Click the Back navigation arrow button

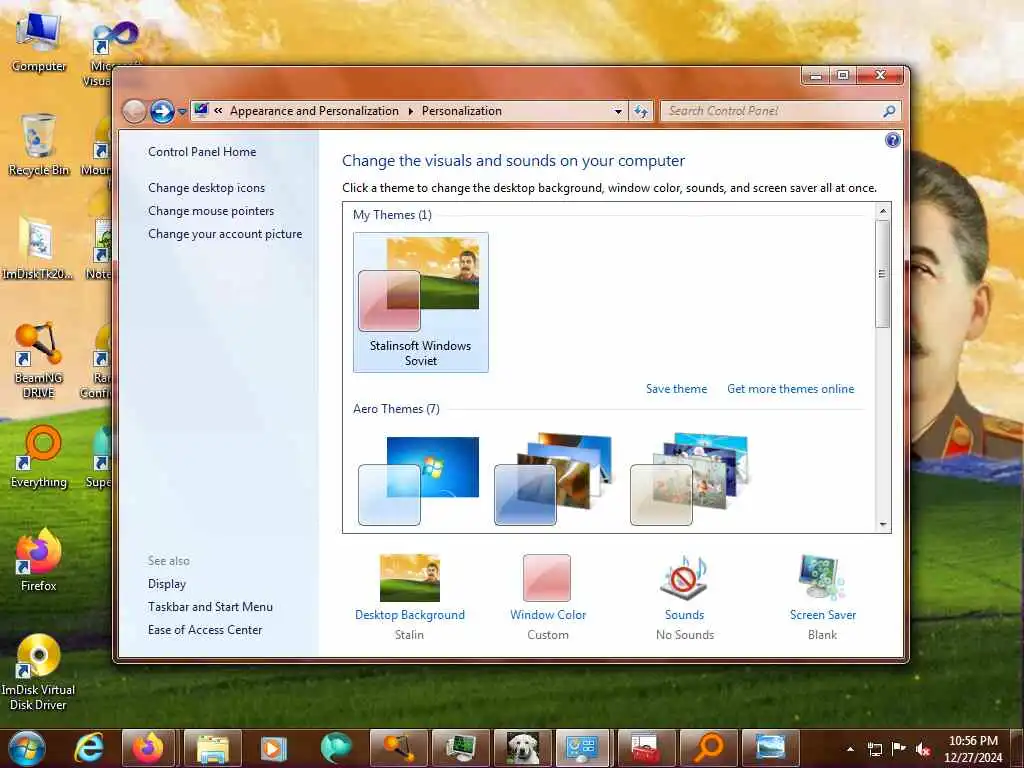click(135, 112)
